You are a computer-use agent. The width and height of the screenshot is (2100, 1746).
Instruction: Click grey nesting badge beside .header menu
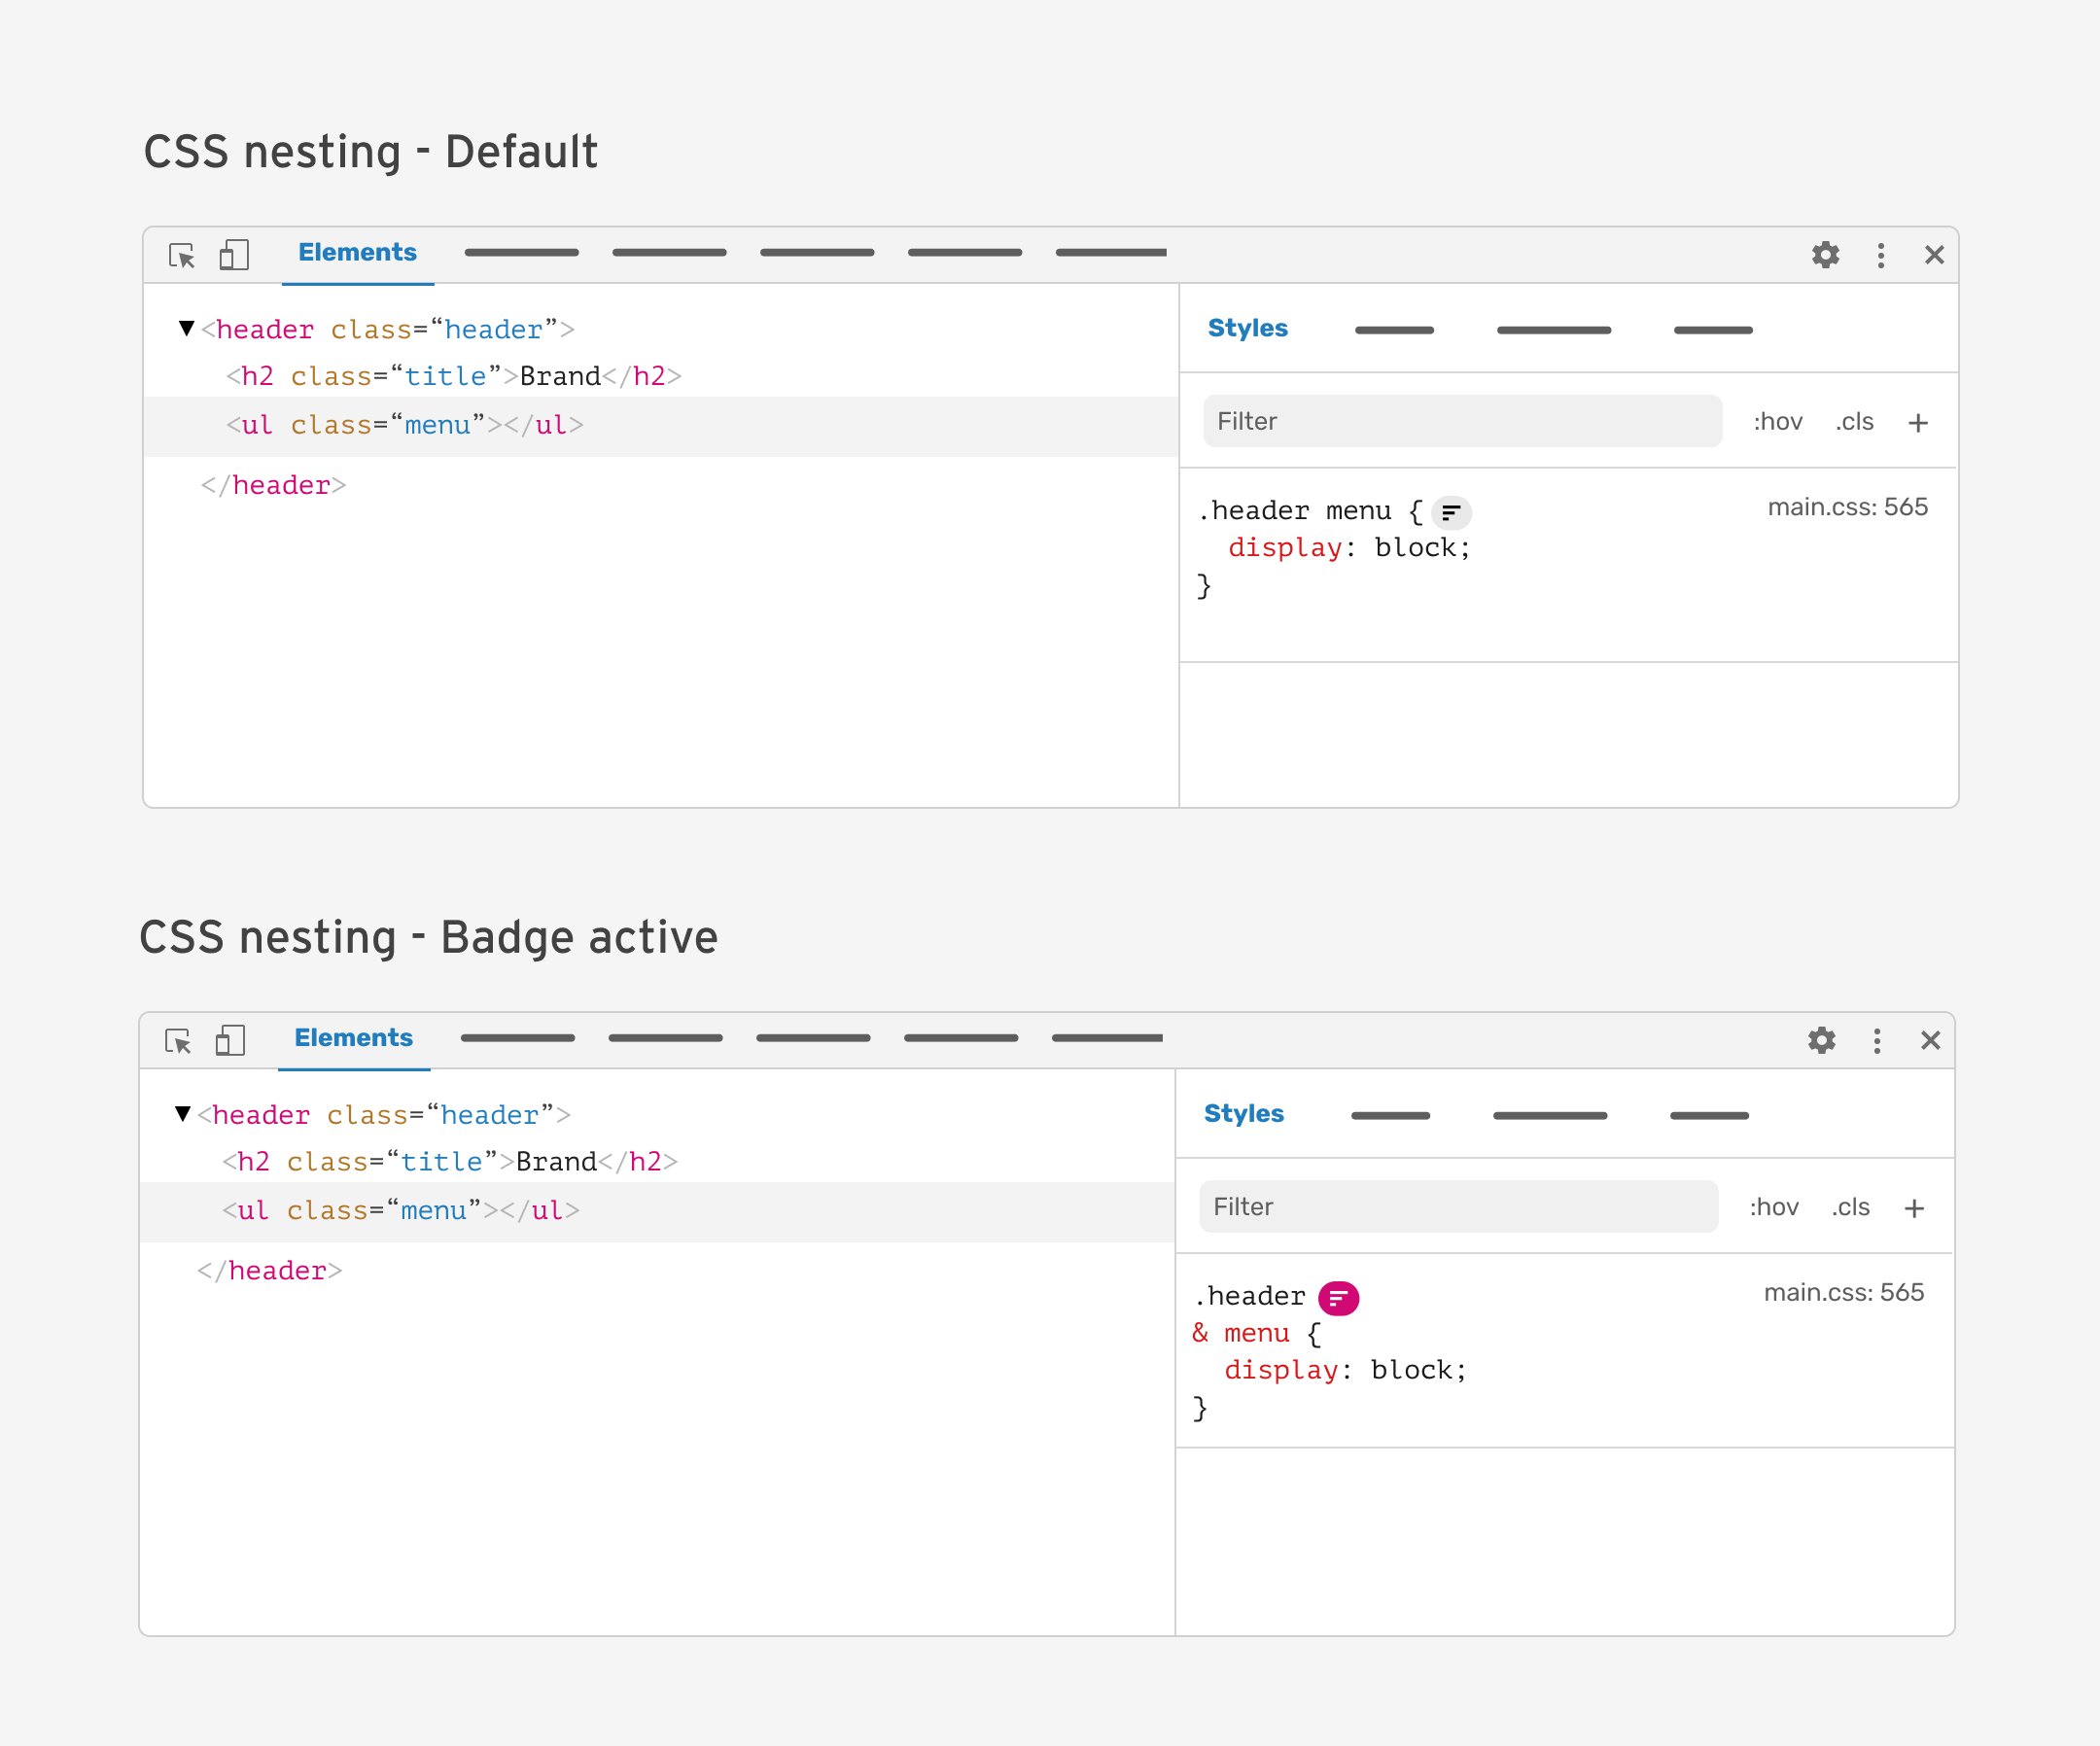1450,513
